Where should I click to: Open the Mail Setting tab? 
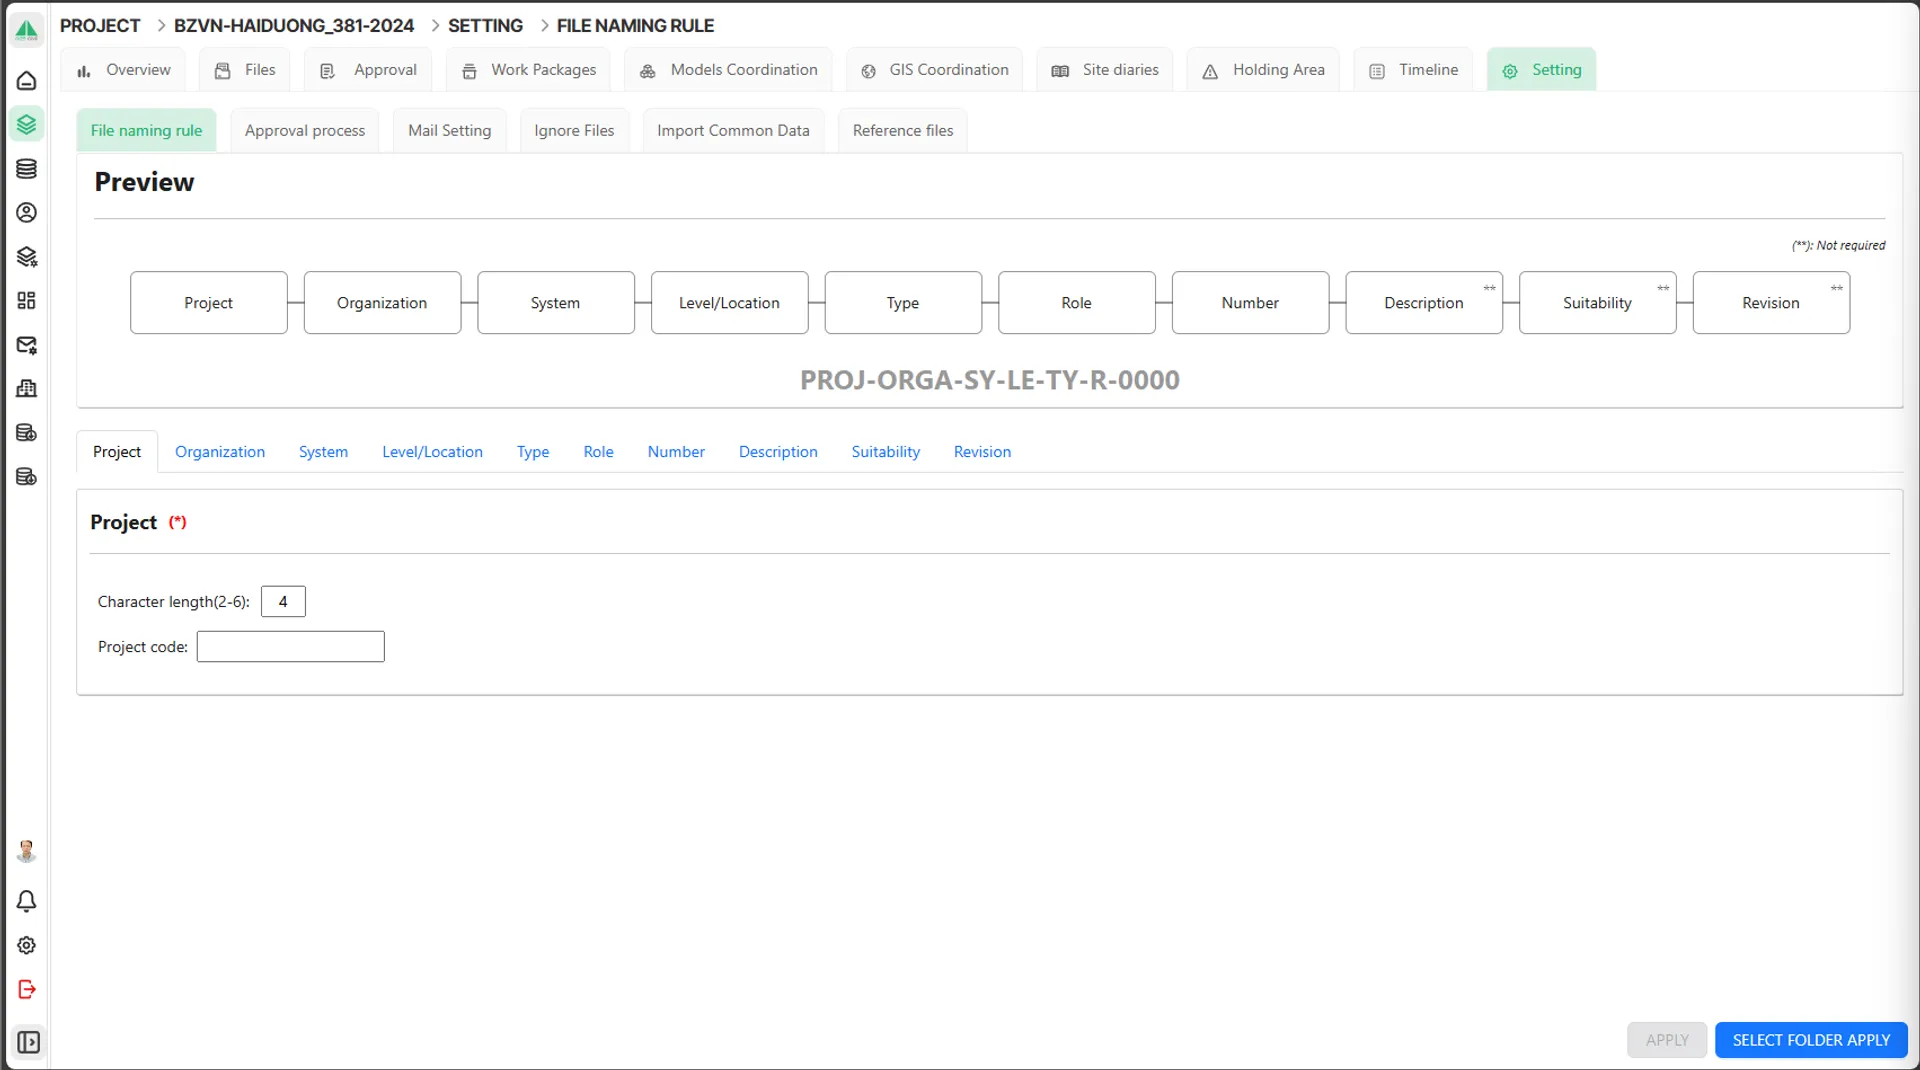pyautogui.click(x=450, y=130)
